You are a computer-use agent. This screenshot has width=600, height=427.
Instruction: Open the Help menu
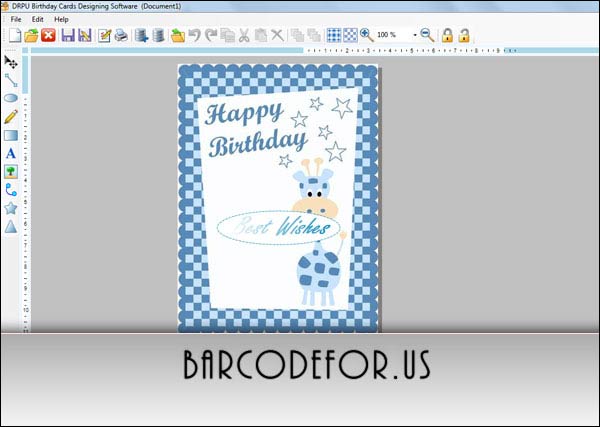click(62, 19)
